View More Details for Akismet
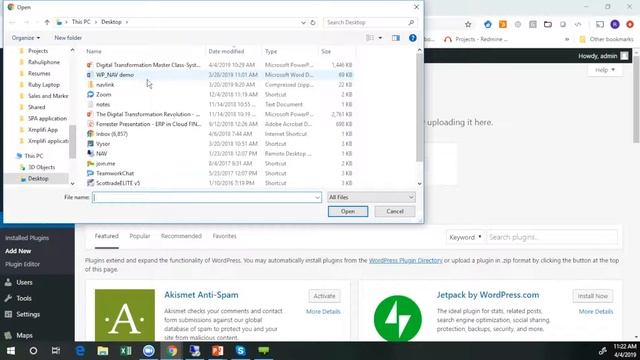Viewport: 640px width, 360px height. tap(323, 311)
